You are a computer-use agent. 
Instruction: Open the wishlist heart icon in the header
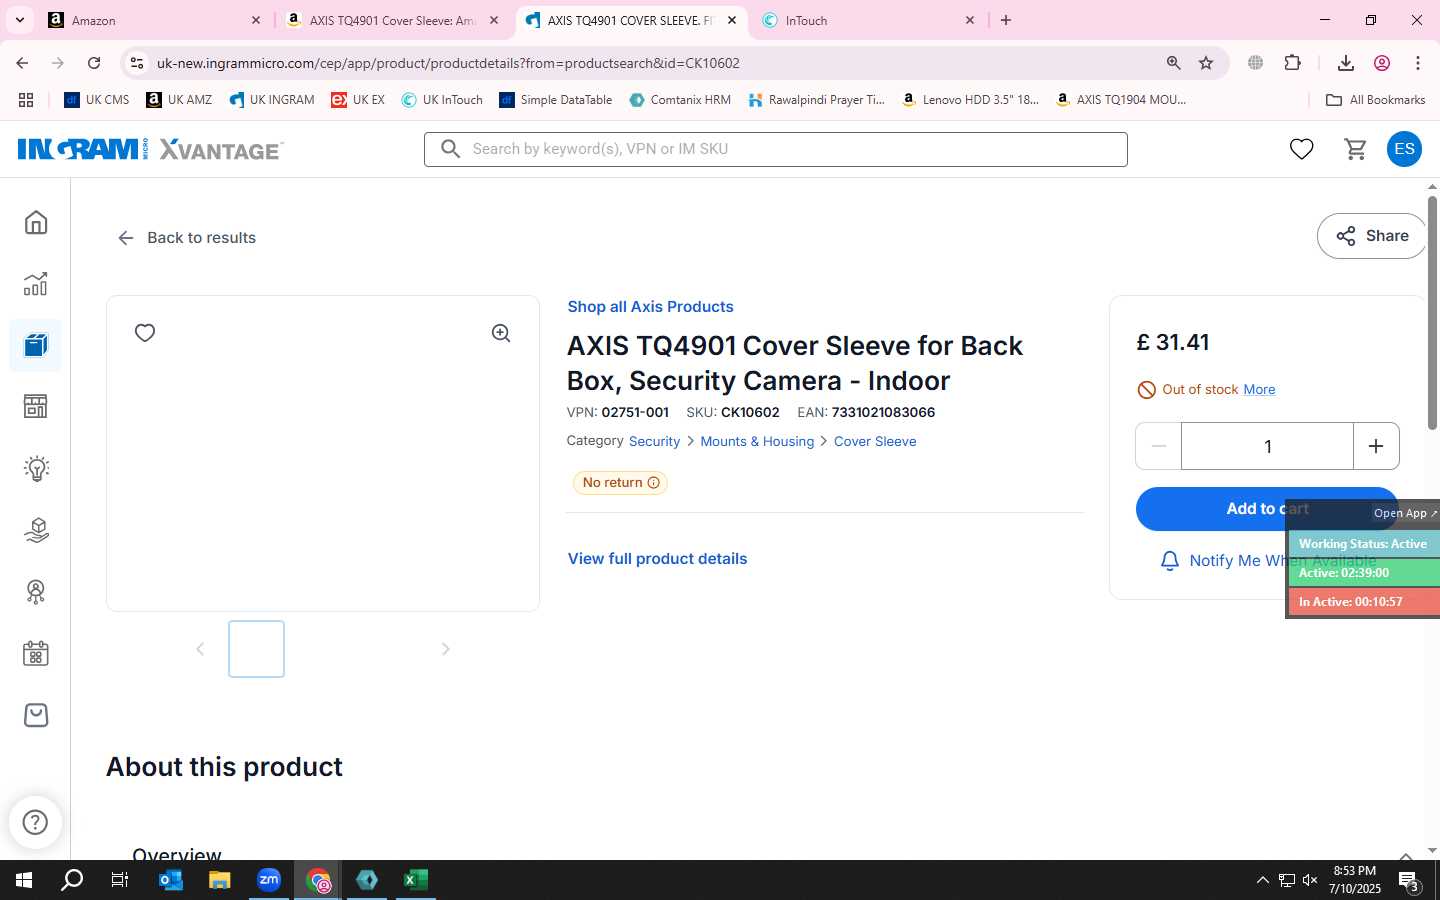pyautogui.click(x=1301, y=149)
